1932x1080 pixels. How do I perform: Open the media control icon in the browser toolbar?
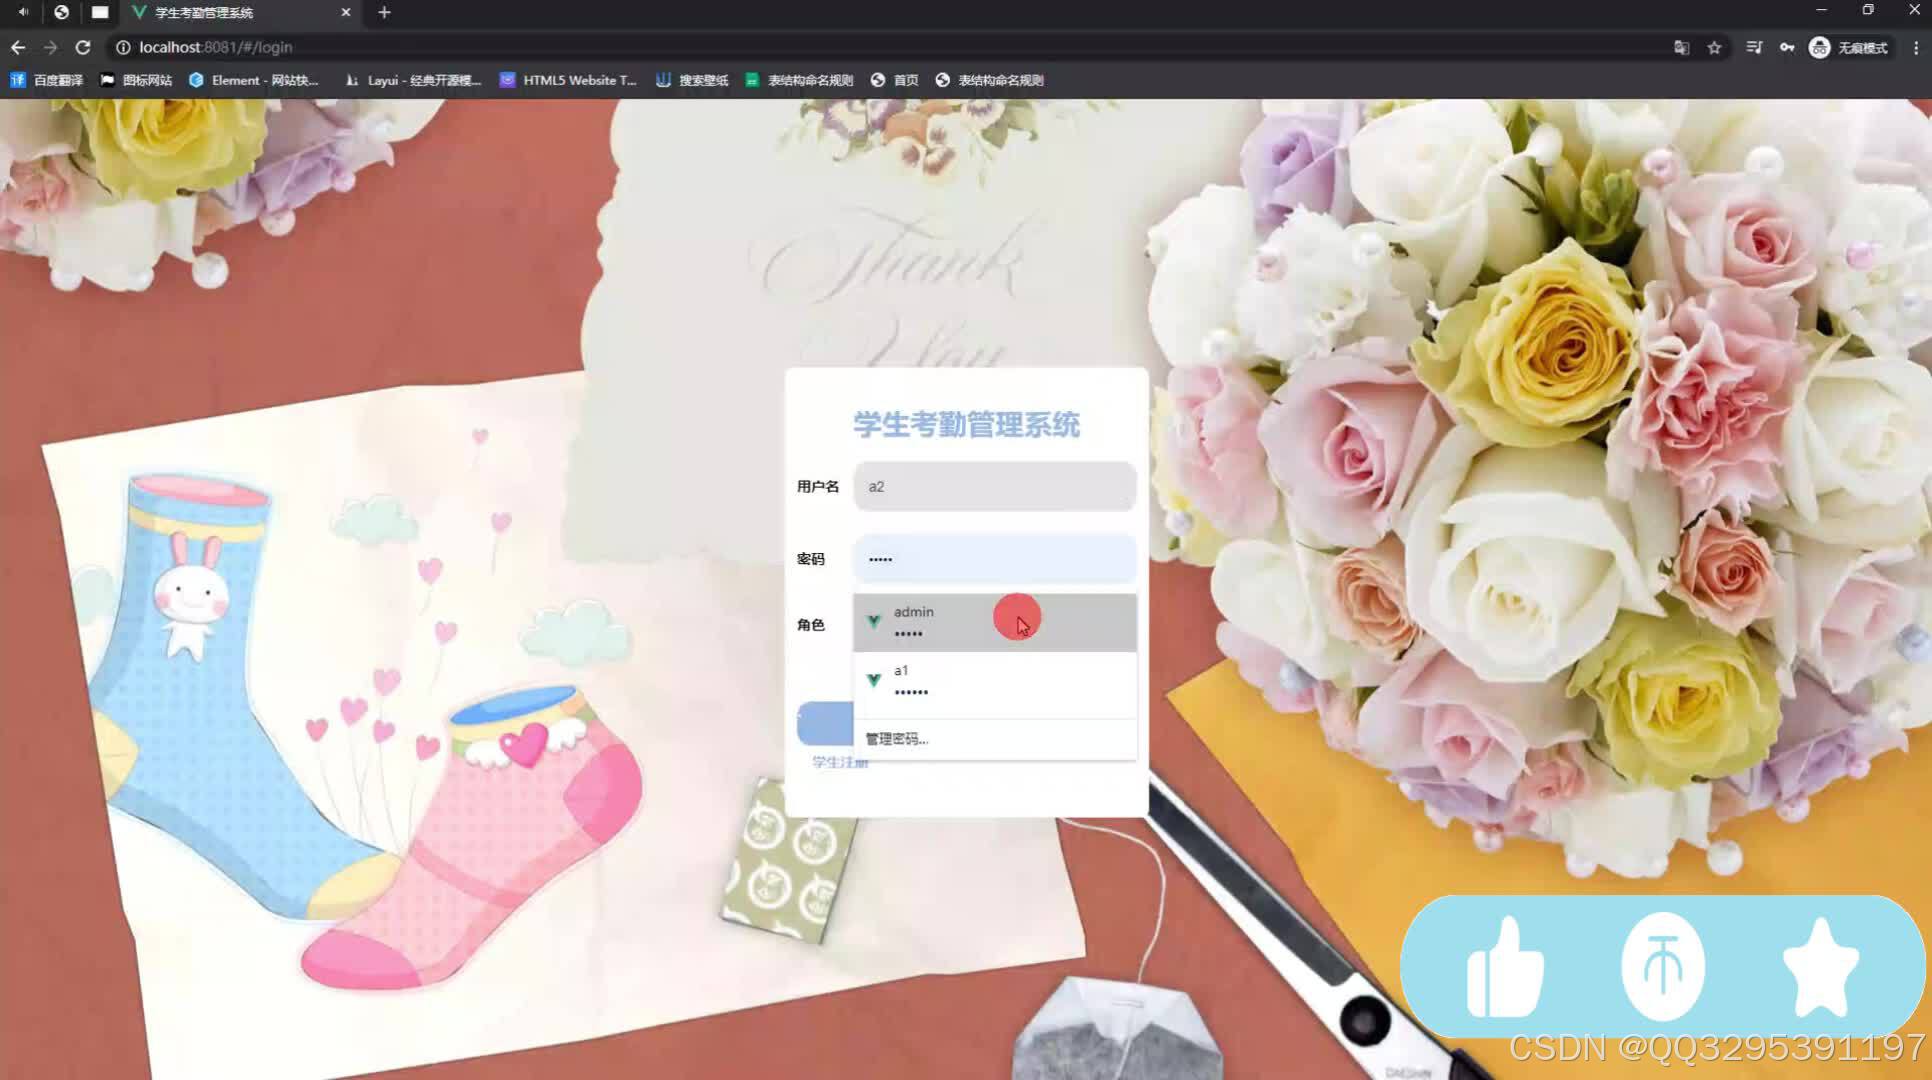(1754, 47)
